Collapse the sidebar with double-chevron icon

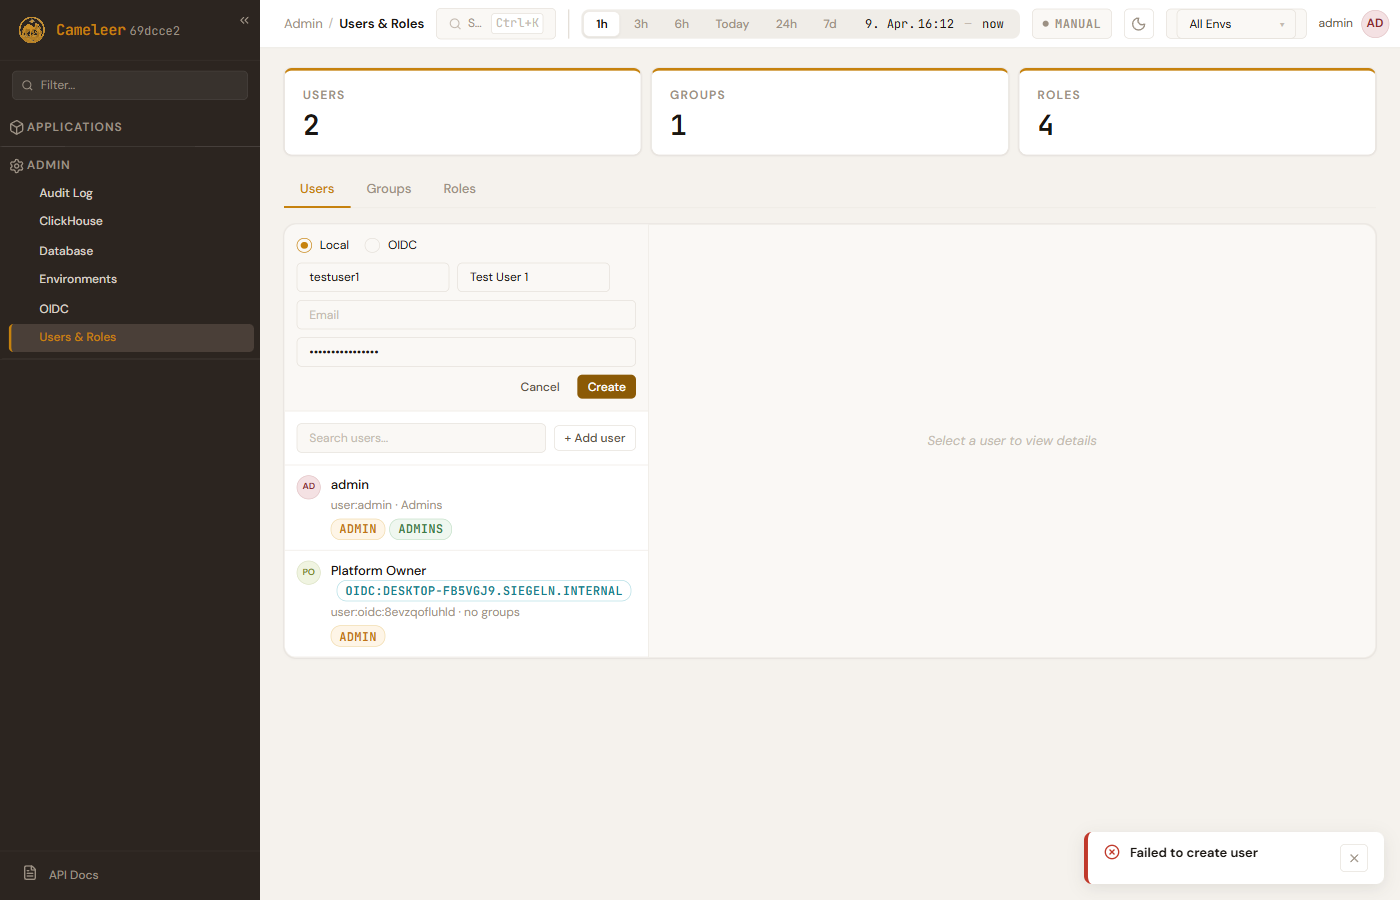click(x=244, y=20)
